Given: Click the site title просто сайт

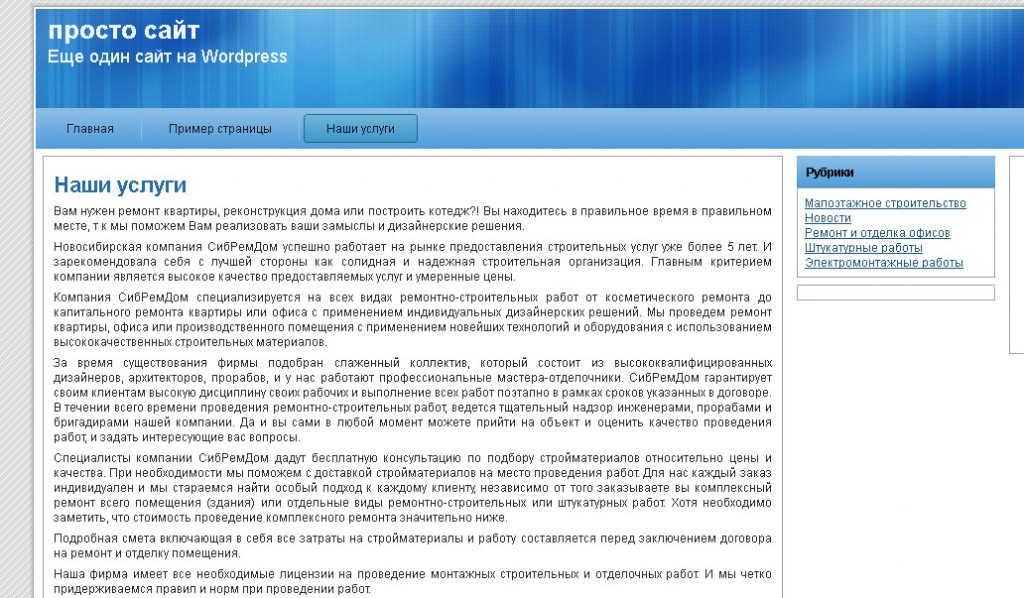Looking at the screenshot, I should point(123,31).
